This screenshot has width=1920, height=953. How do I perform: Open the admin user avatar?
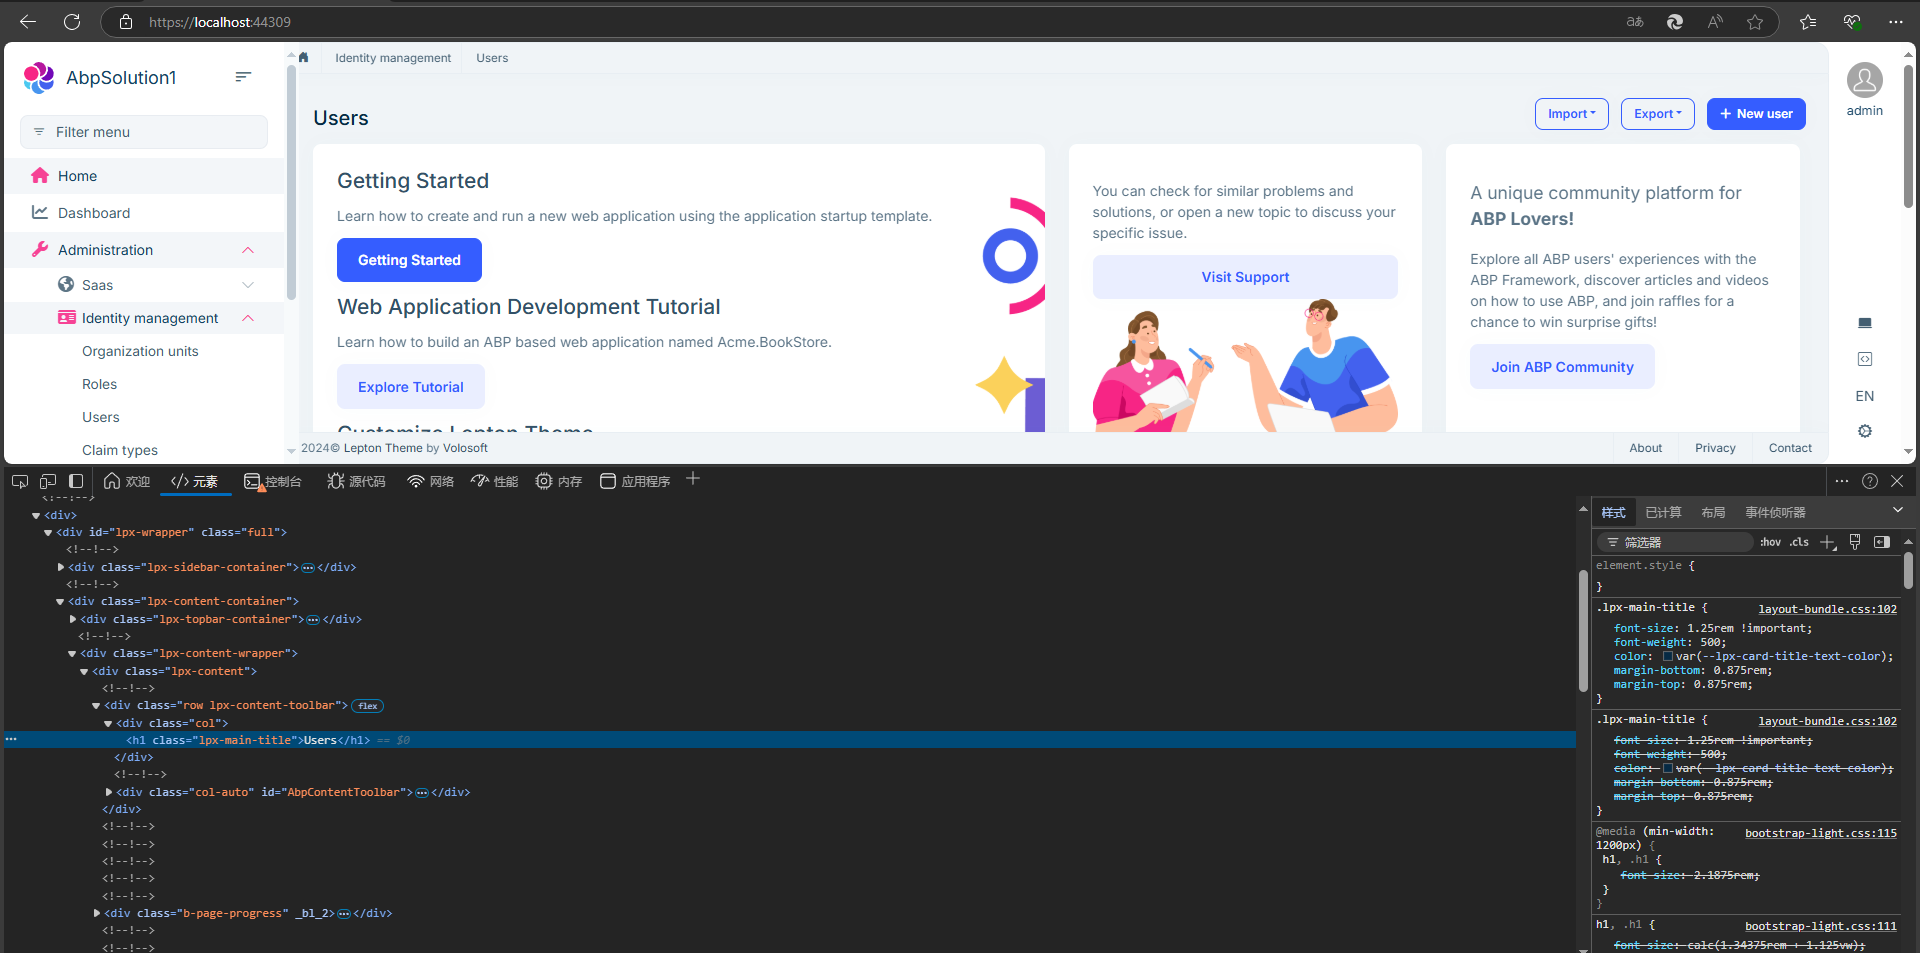(x=1864, y=80)
